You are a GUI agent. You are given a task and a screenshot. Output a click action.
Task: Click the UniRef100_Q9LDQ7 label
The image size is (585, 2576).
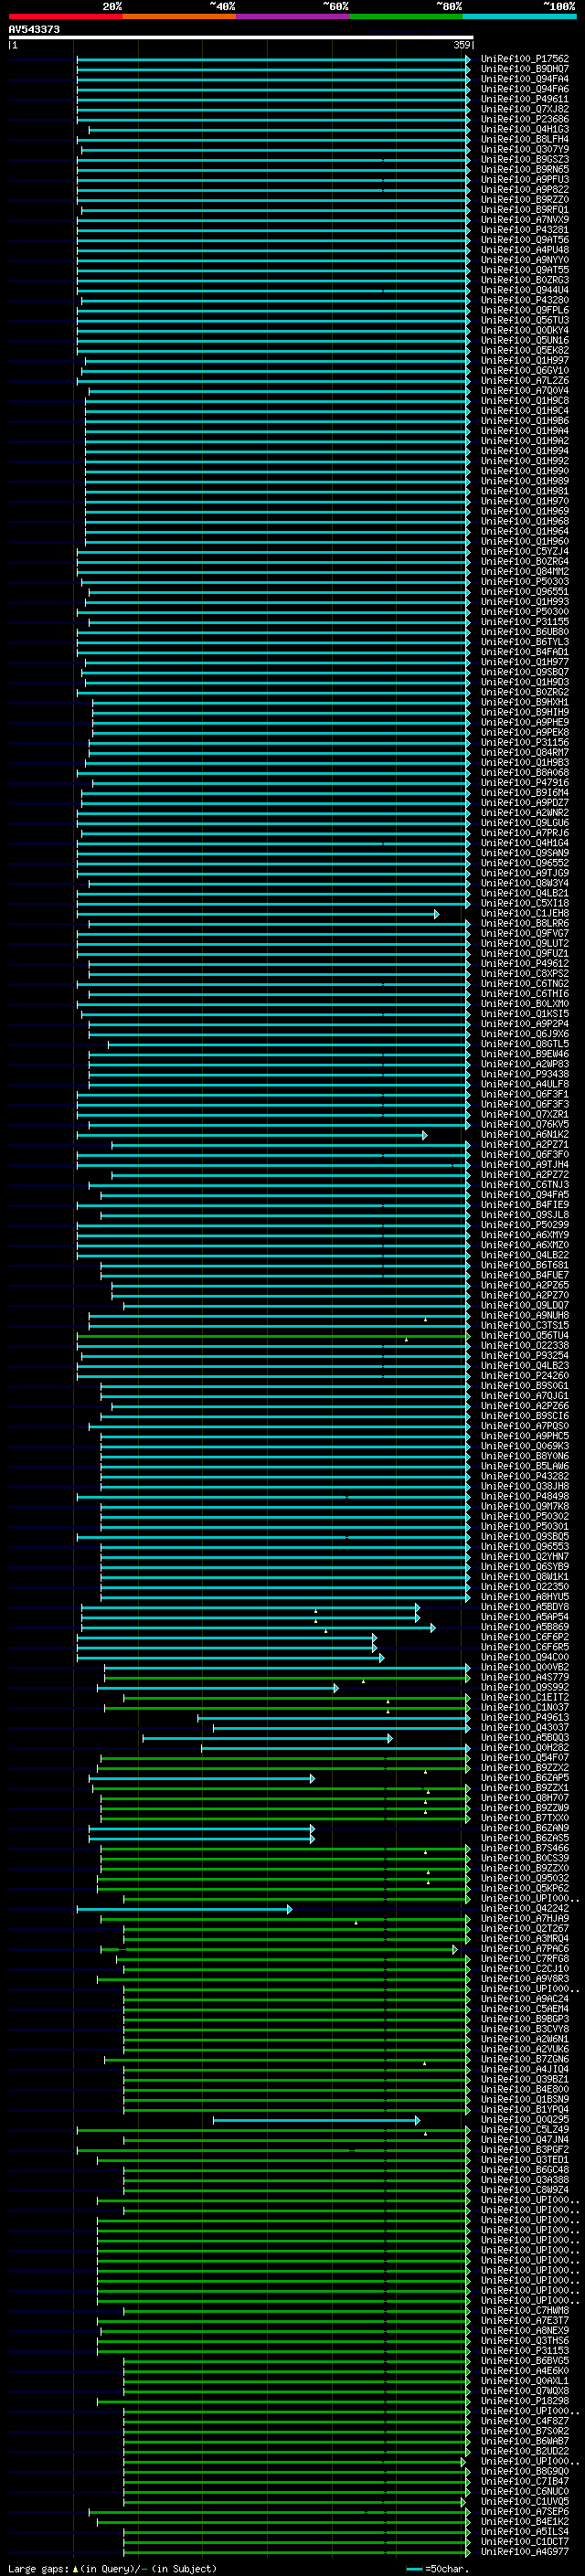[x=524, y=1305]
